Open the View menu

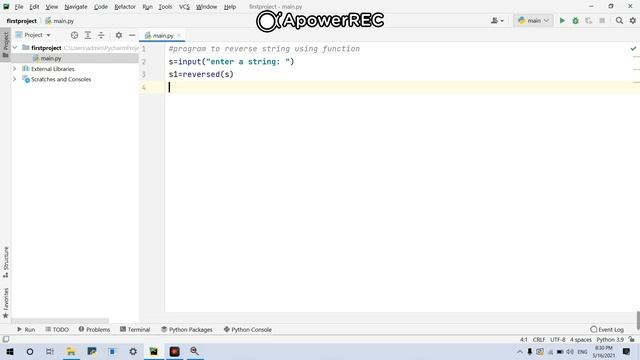tap(51, 7)
